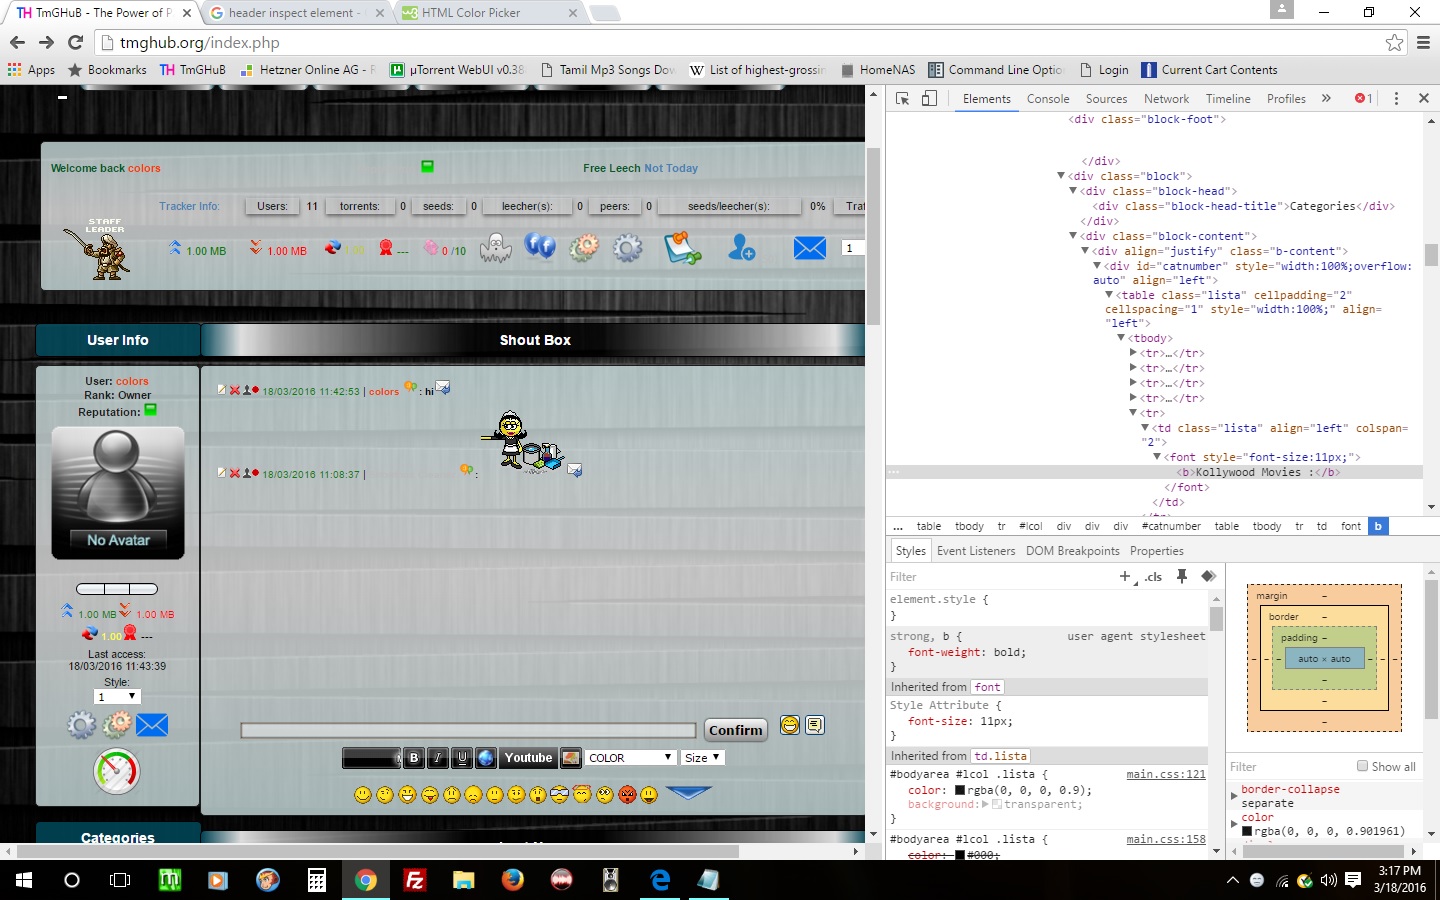Click the Bold button in the shoutbox toolbar

click(x=414, y=758)
